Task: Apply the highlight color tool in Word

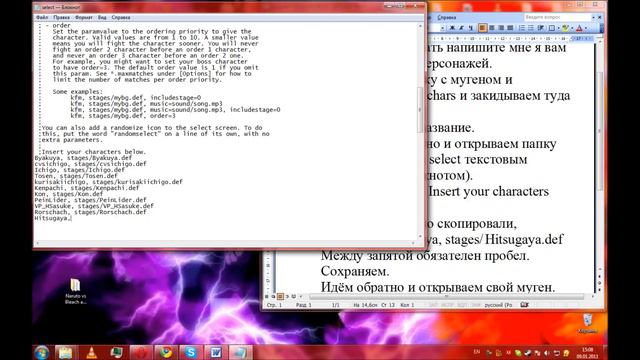Action: pos(565,28)
